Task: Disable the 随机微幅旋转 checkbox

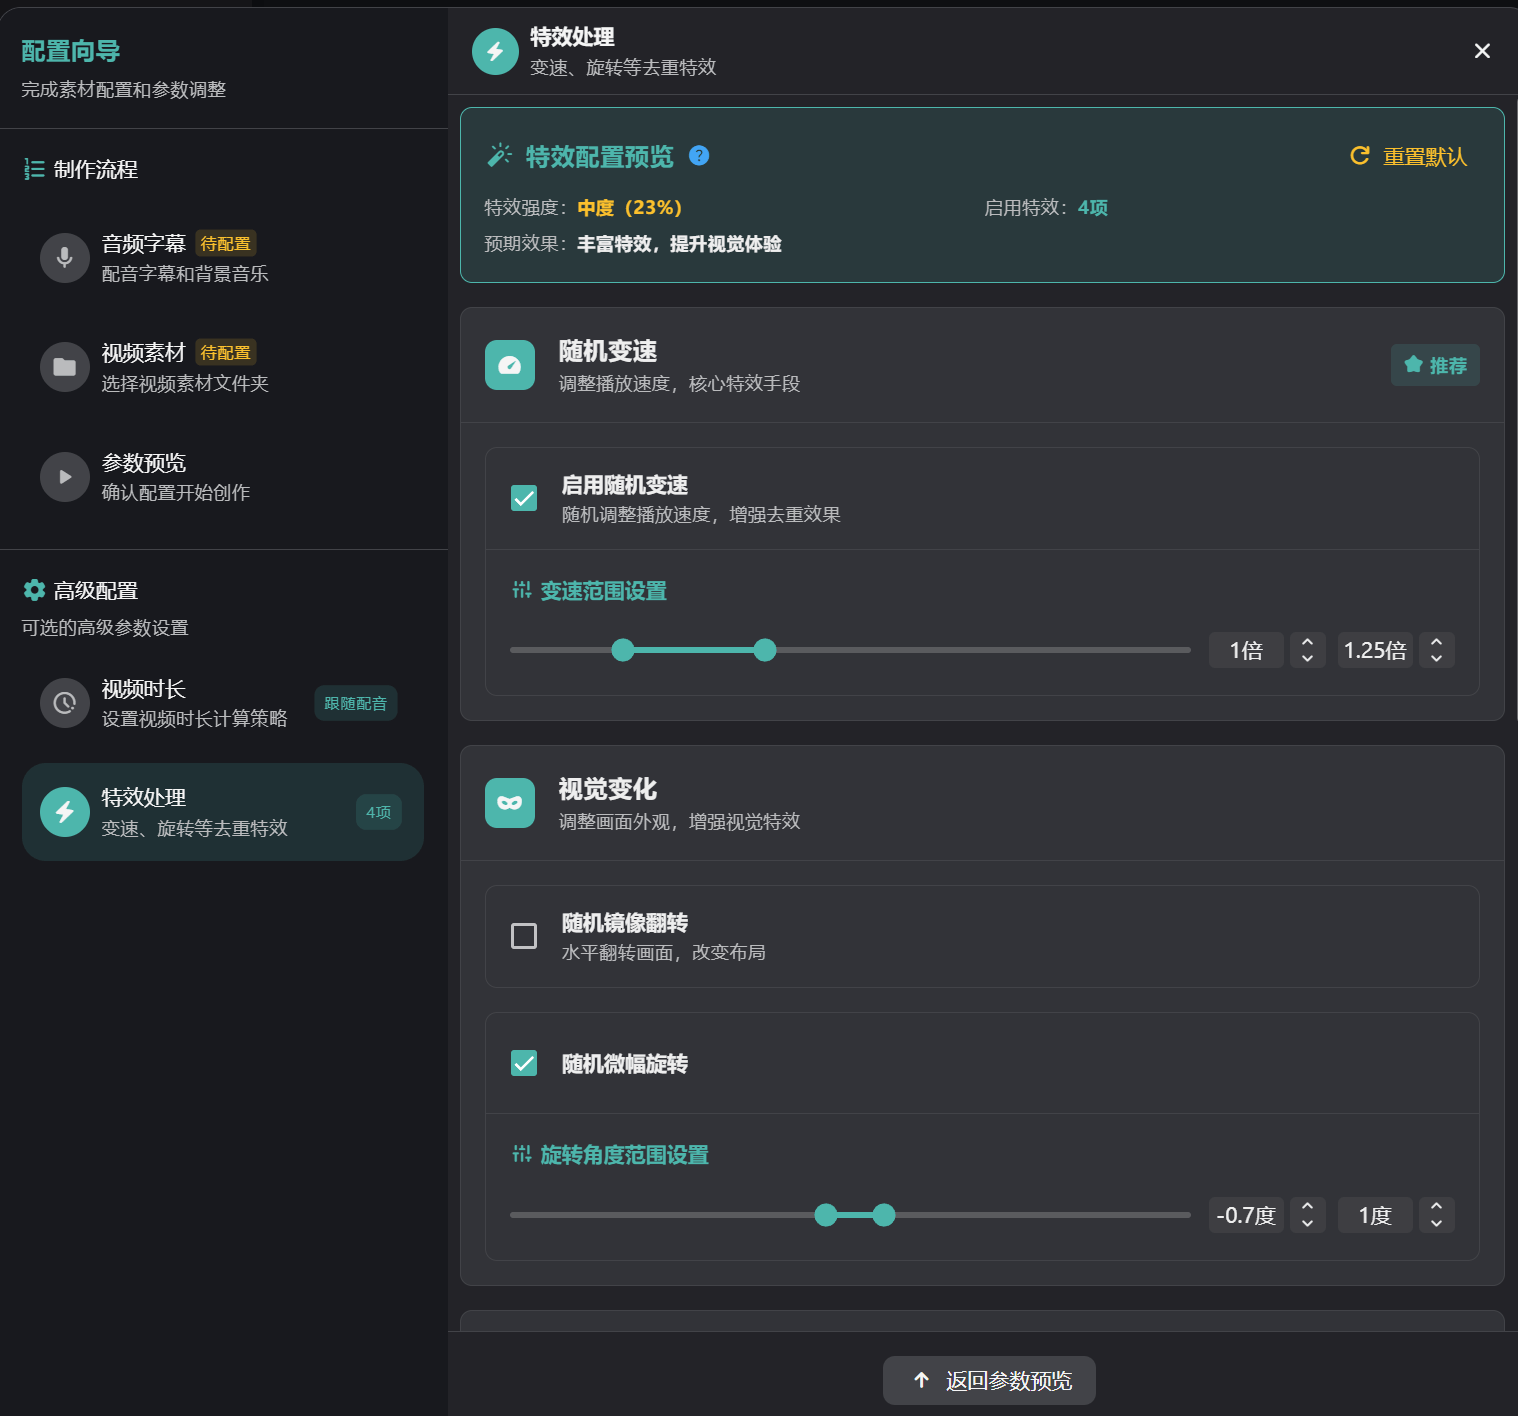Action: coord(524,1063)
